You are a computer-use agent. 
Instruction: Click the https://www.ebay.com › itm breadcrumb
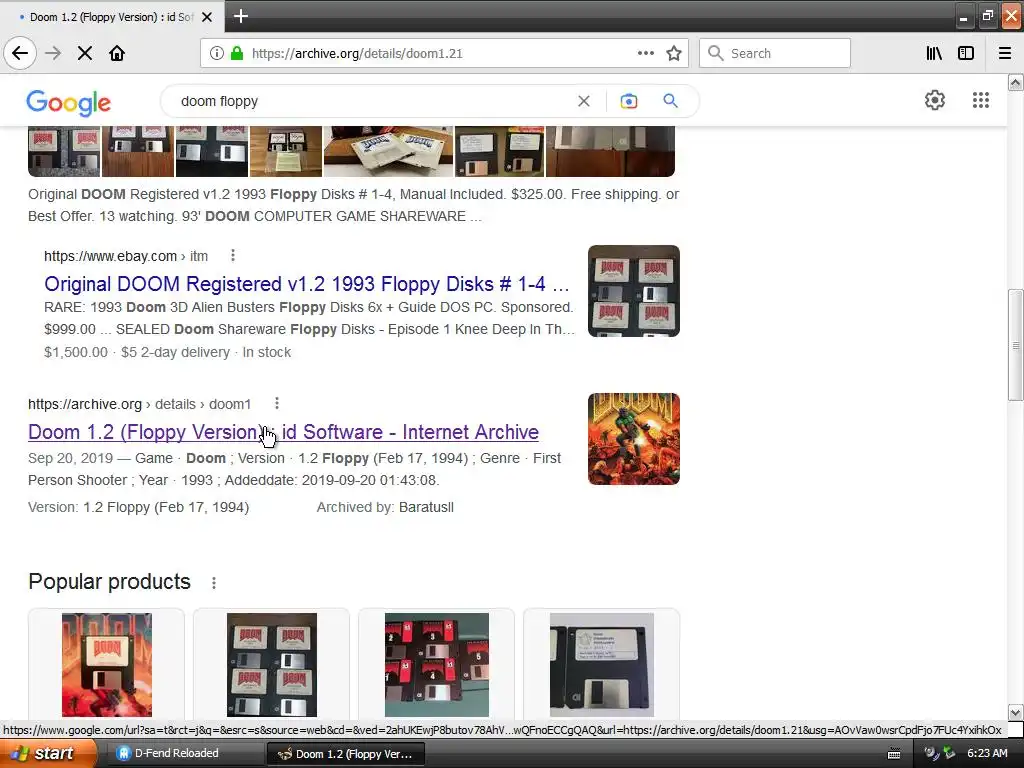(x=126, y=256)
